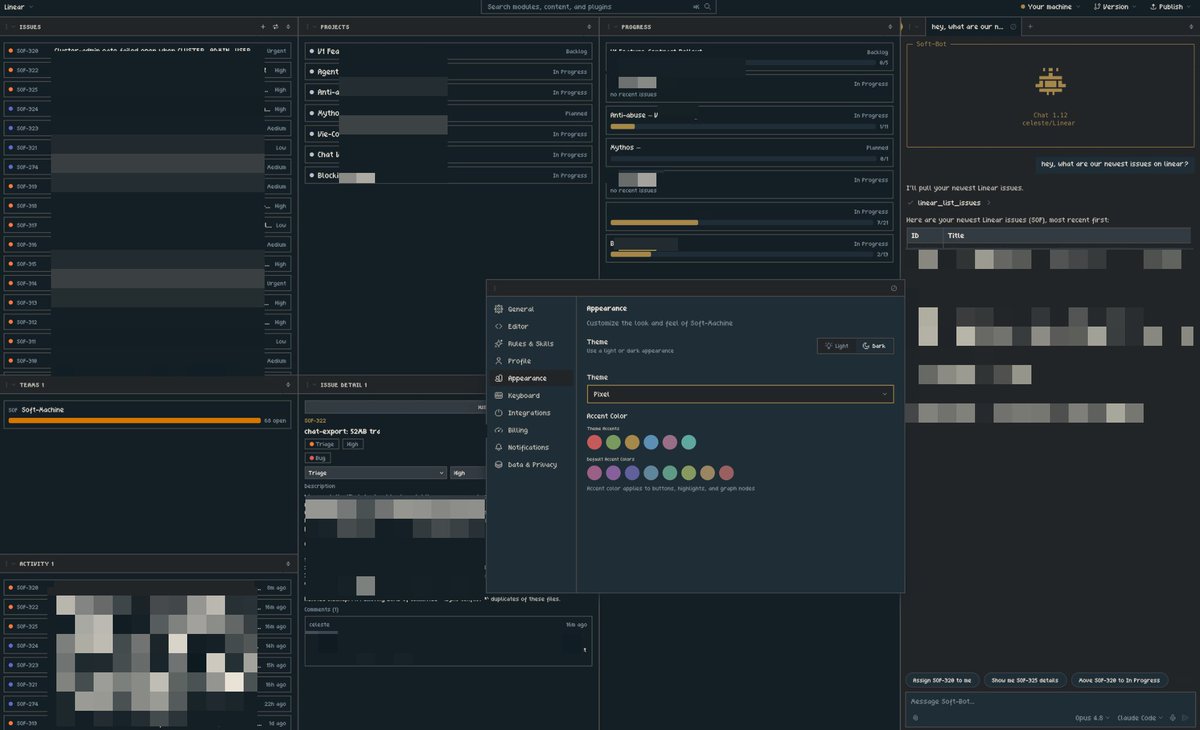This screenshot has height=730, width=1200.
Task: Open the Editor settings section
Action: coord(531,326)
